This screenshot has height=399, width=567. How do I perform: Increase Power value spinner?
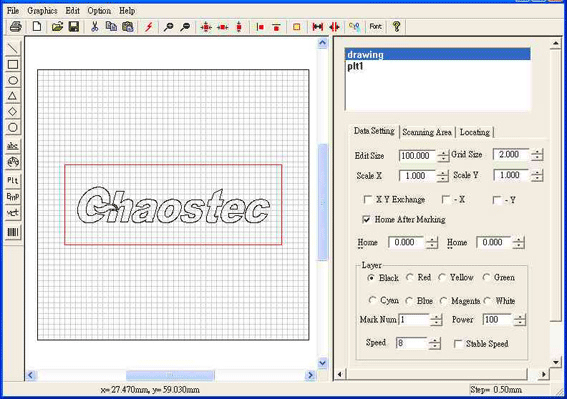point(520,317)
